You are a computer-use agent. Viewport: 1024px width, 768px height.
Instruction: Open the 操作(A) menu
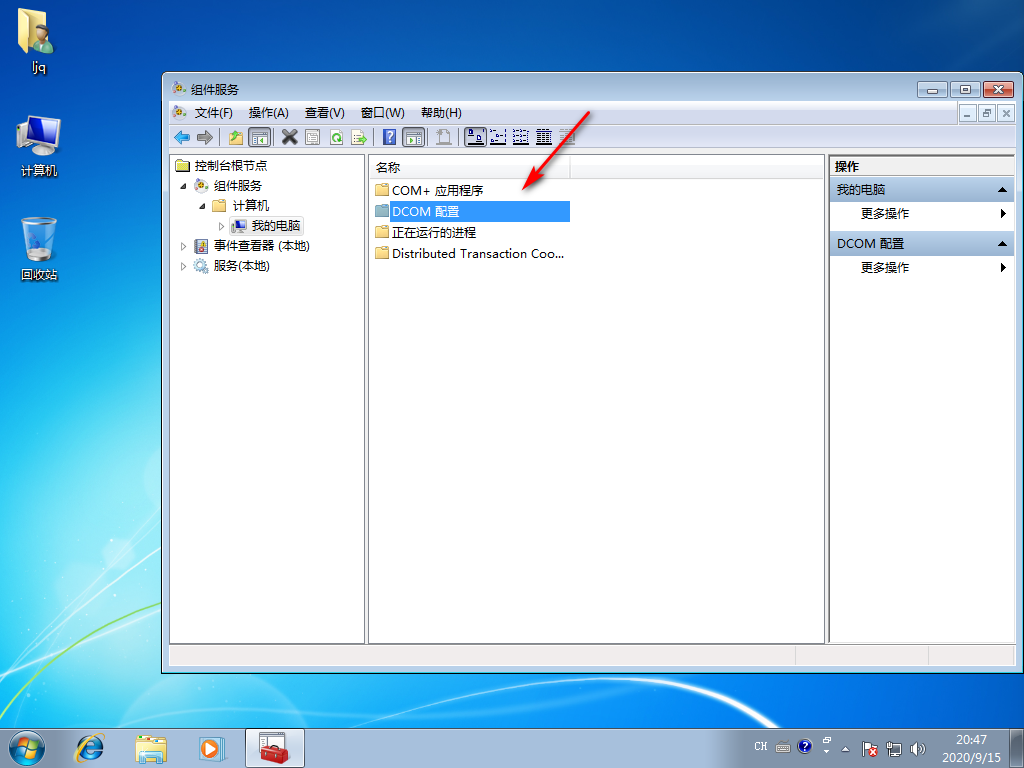point(268,113)
